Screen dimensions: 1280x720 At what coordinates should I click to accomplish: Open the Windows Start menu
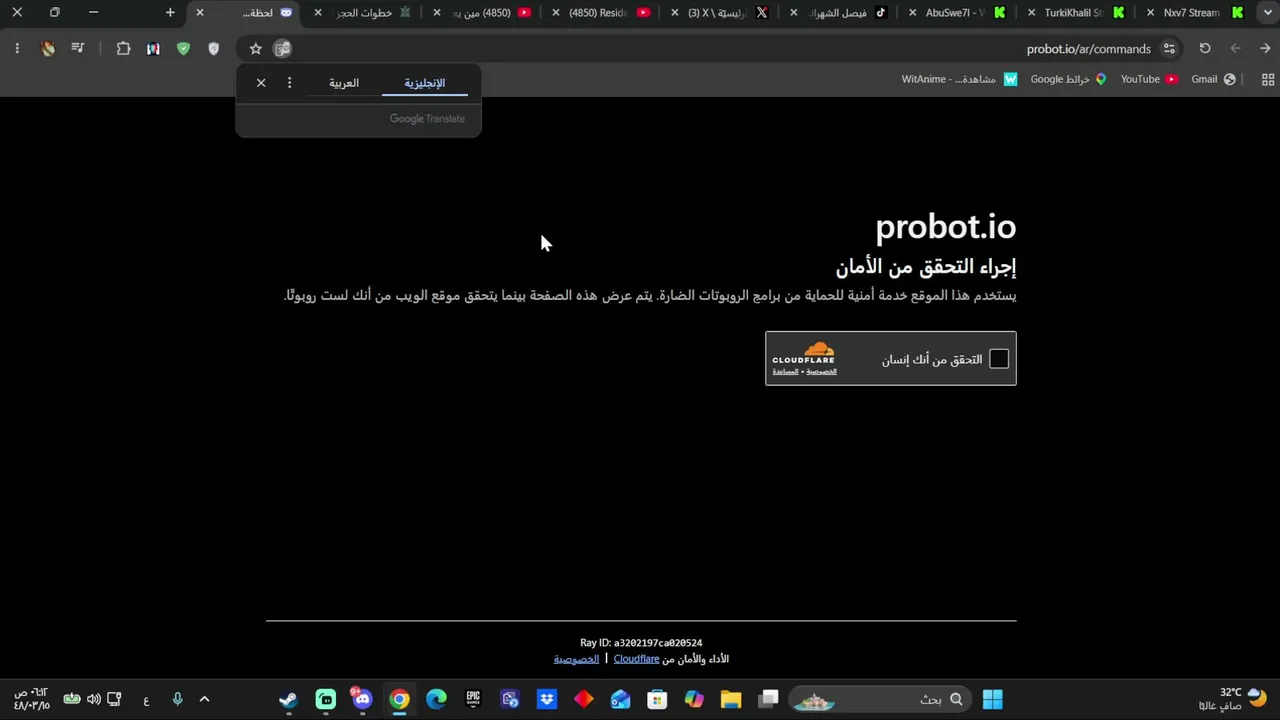click(993, 699)
